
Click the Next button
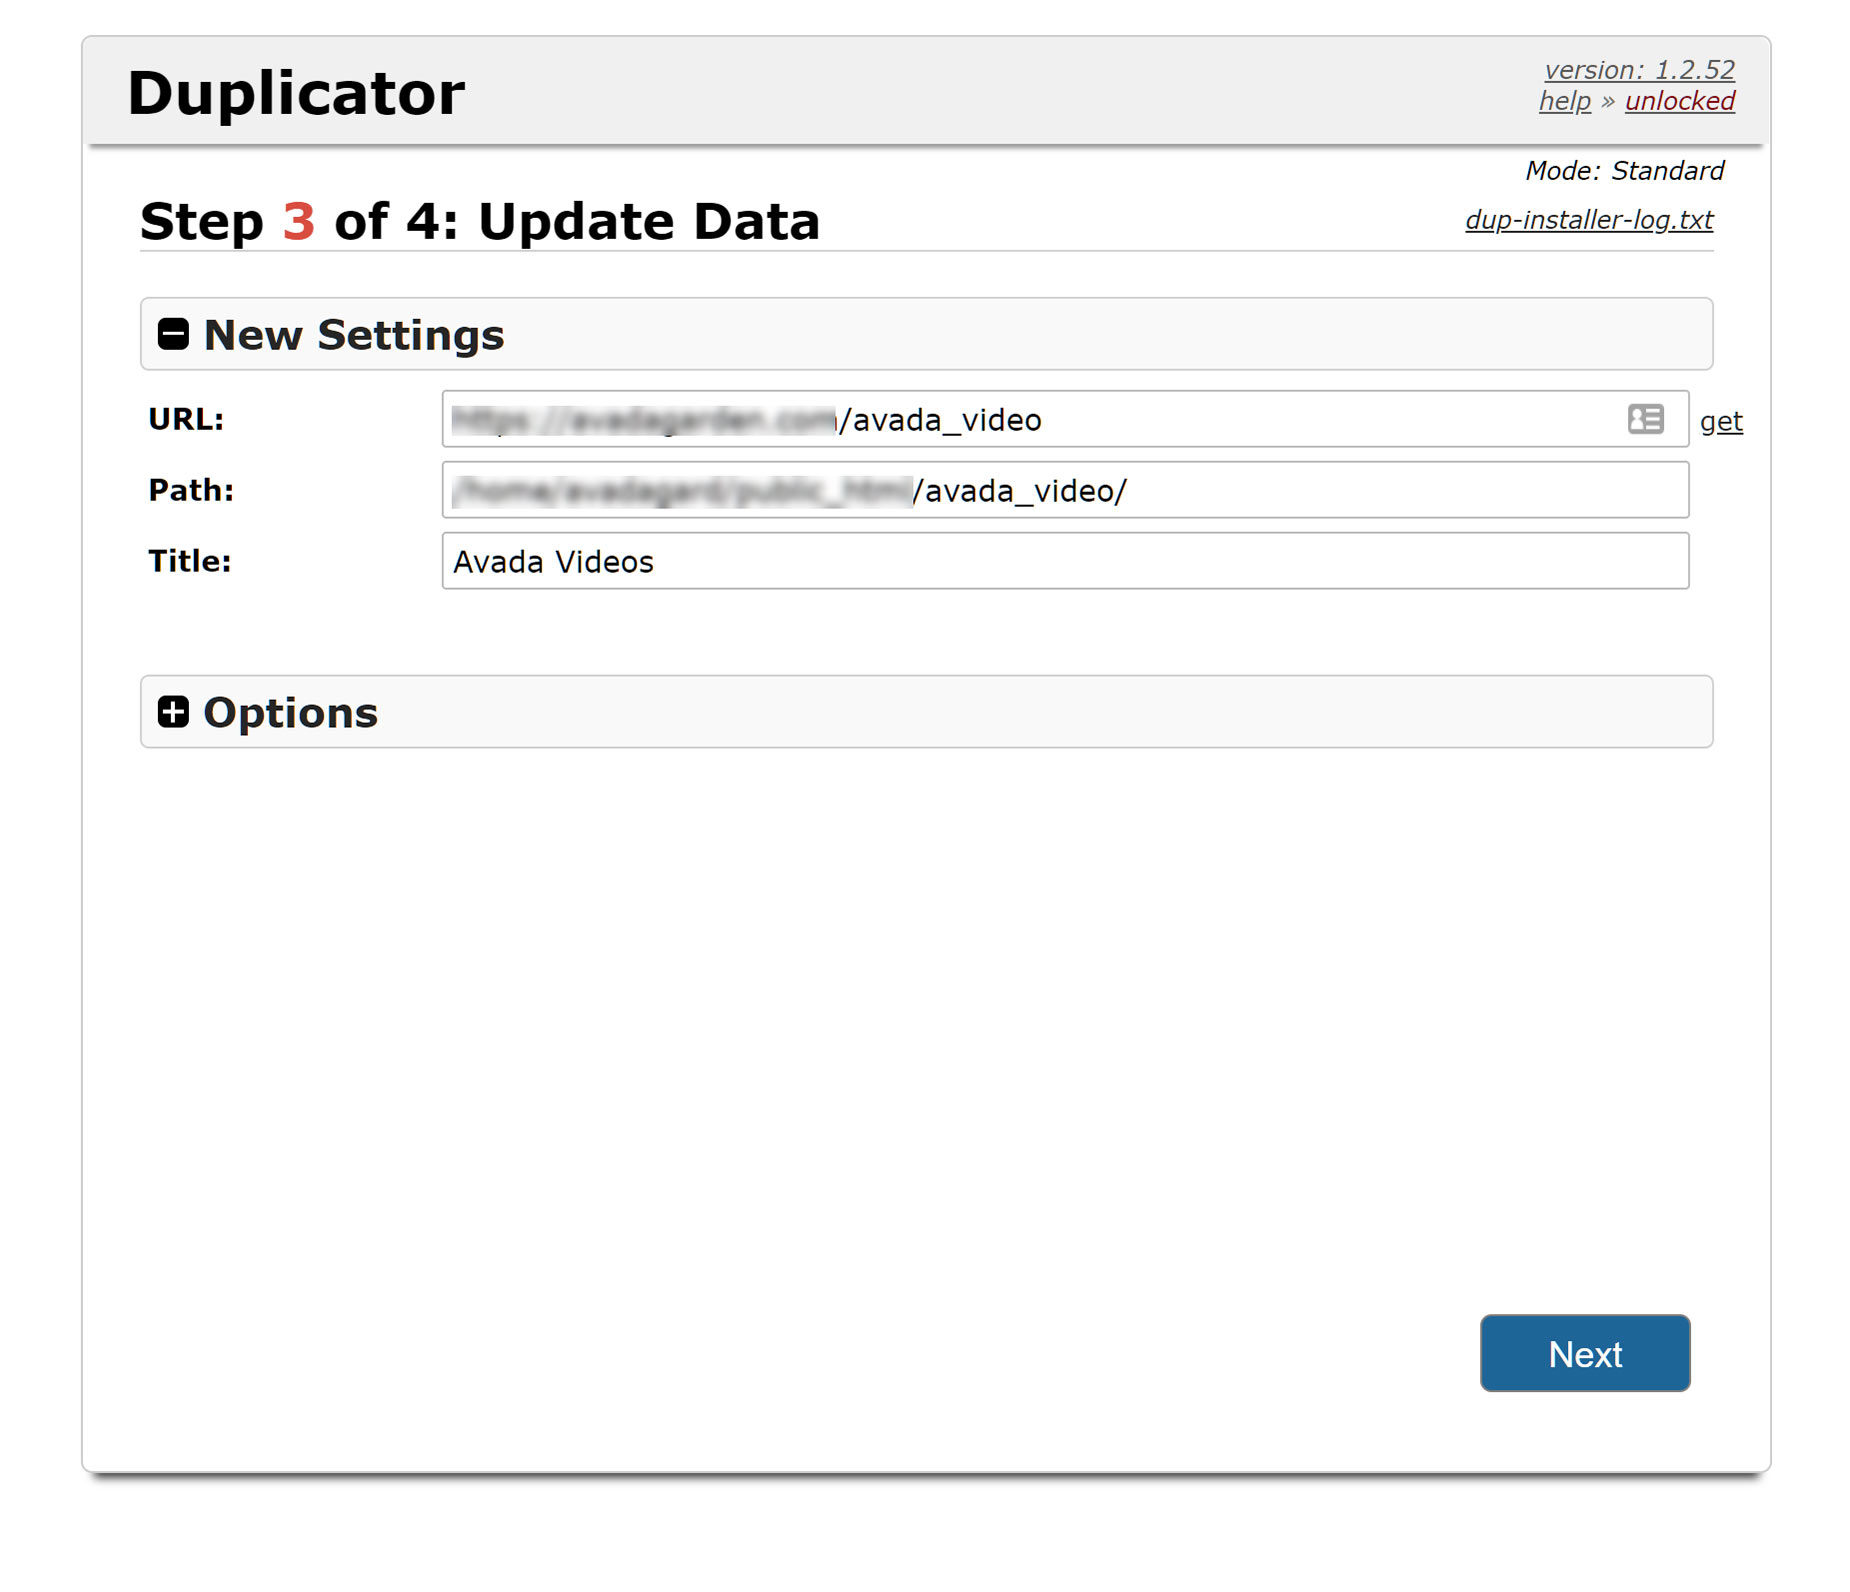coord(1585,1353)
